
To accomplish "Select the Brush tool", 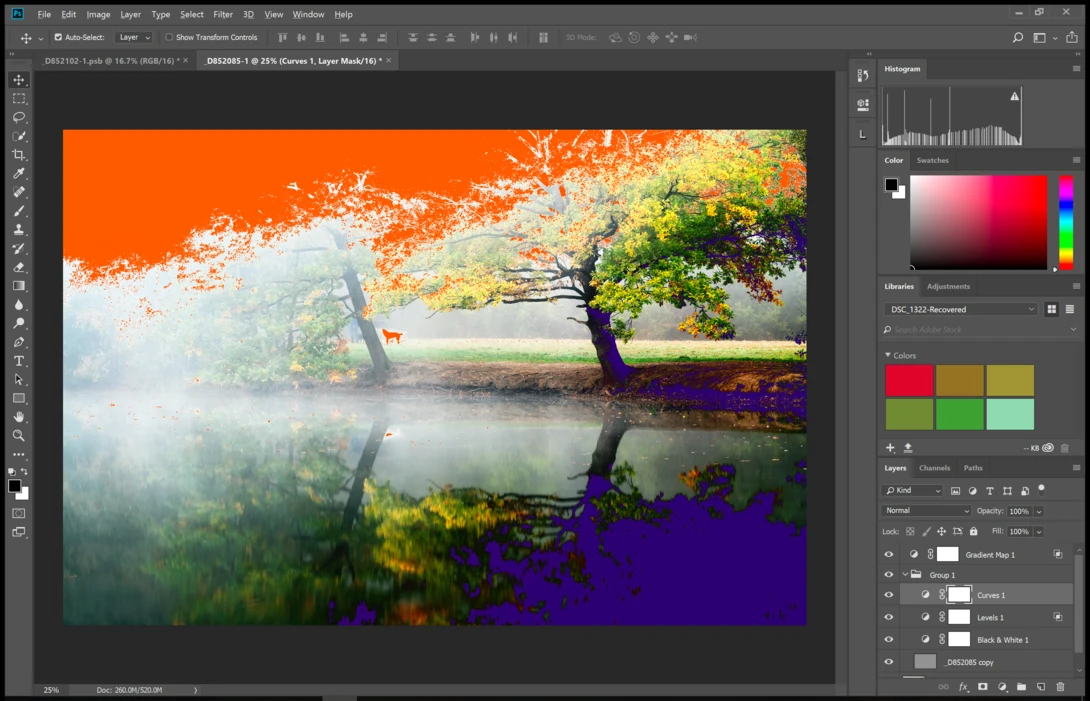I will (19, 211).
